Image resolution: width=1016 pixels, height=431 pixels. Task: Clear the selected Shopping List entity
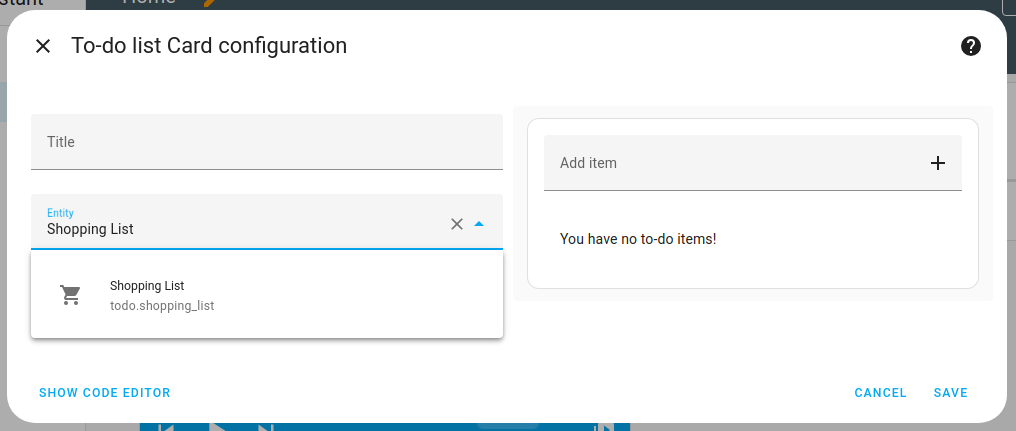click(x=457, y=224)
